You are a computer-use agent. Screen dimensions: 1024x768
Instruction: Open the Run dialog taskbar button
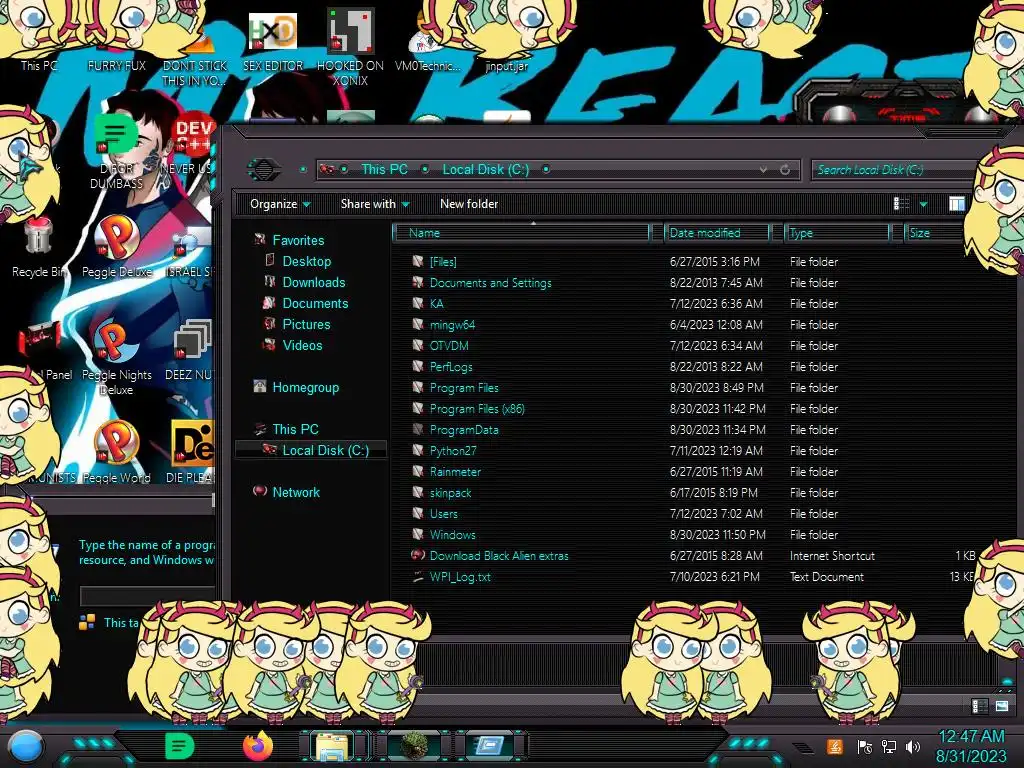(490, 746)
